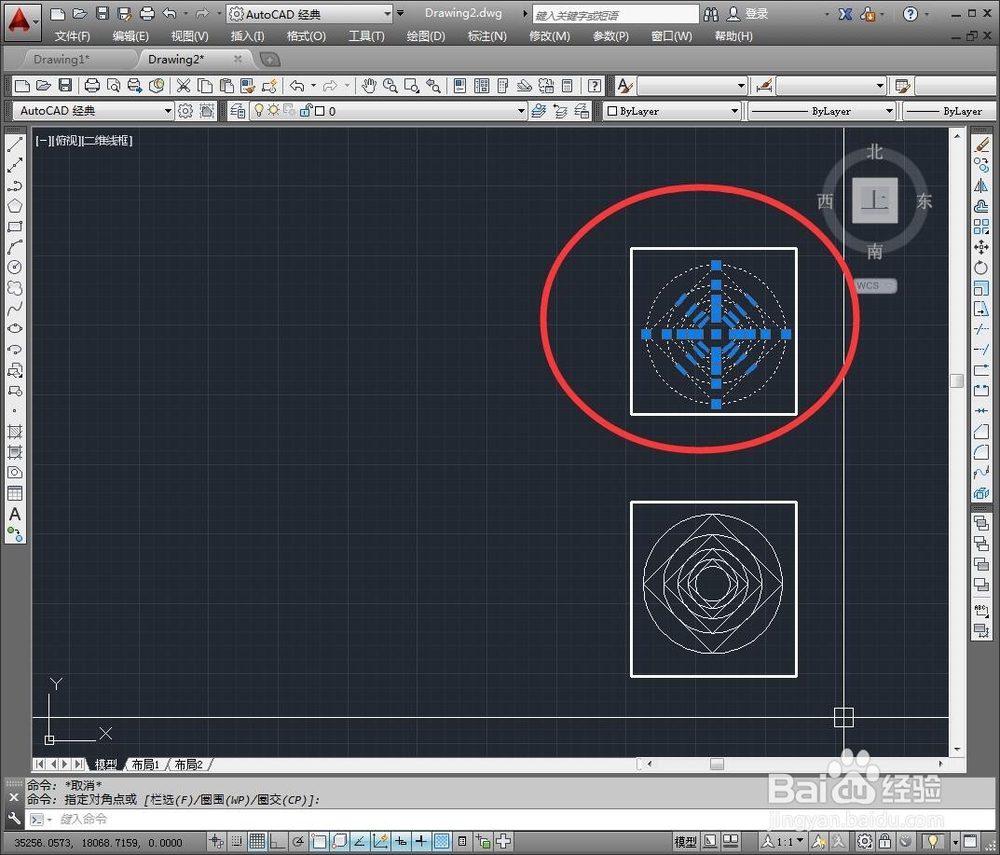Toggle Ortho mode in status bar
Image resolution: width=1000 pixels, height=855 pixels.
point(277,842)
